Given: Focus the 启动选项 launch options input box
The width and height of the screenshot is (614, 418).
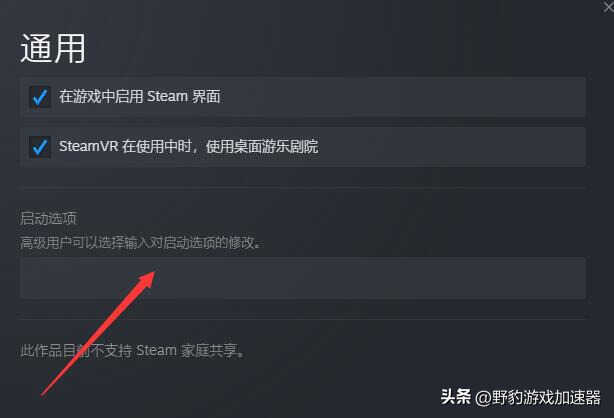Looking at the screenshot, I should coord(303,278).
